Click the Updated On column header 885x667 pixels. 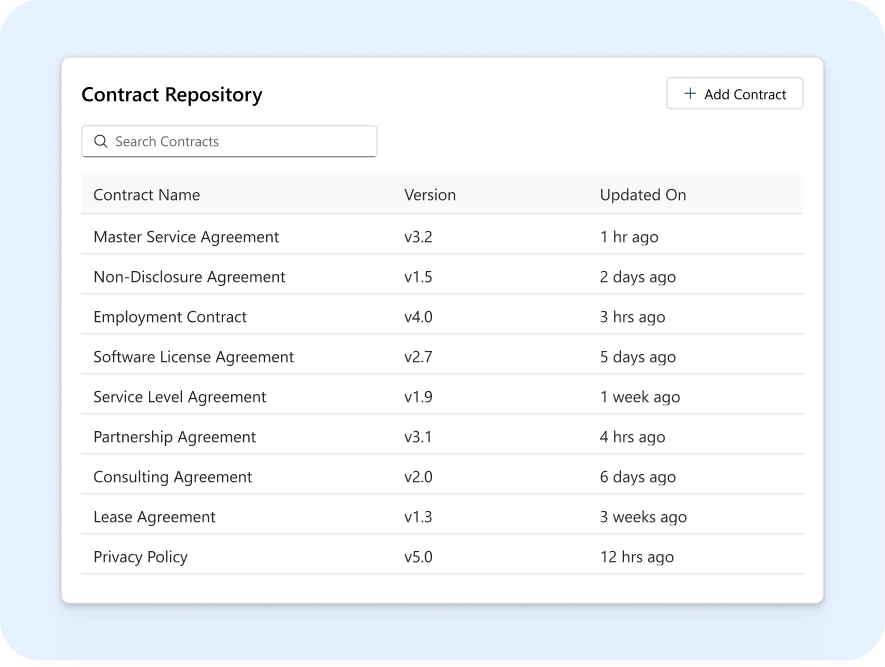pos(643,195)
